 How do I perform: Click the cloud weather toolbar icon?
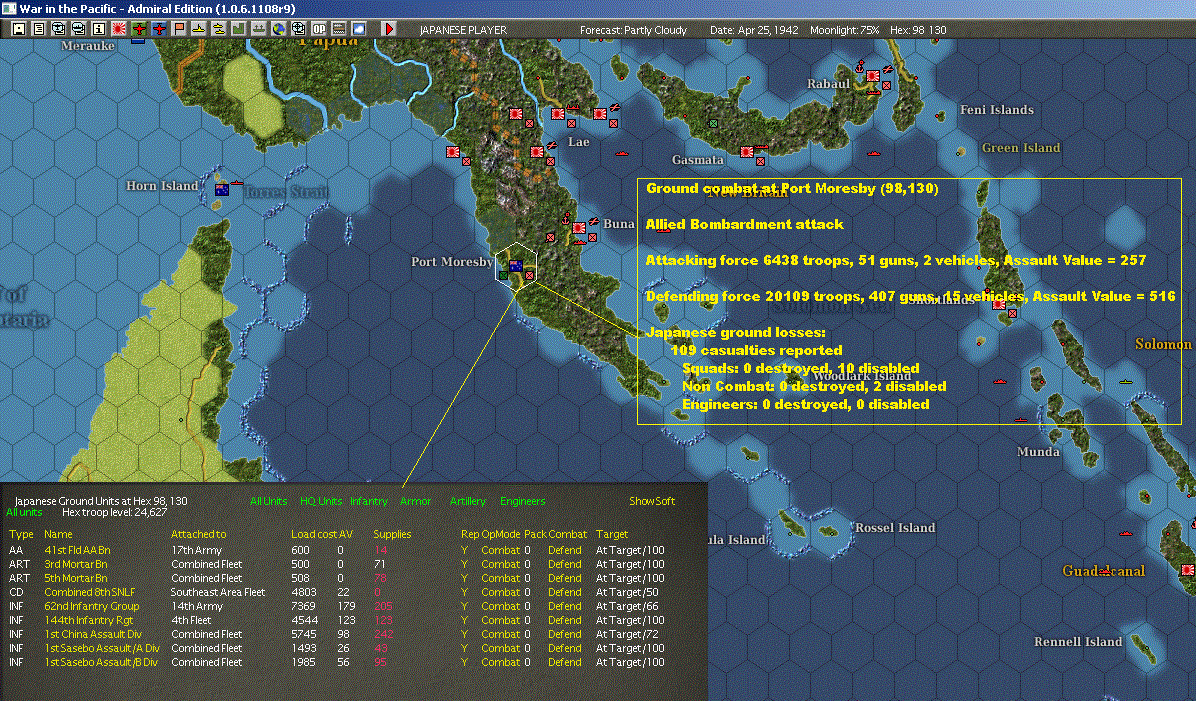358,29
